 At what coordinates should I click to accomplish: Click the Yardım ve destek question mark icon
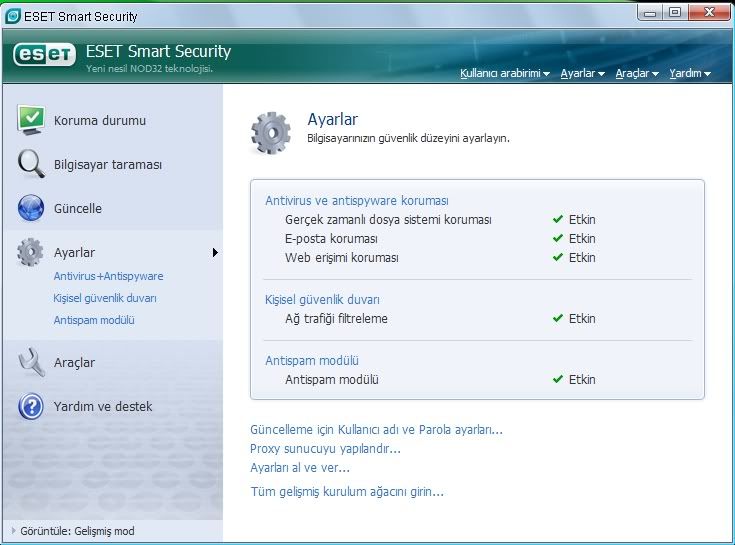[31, 406]
